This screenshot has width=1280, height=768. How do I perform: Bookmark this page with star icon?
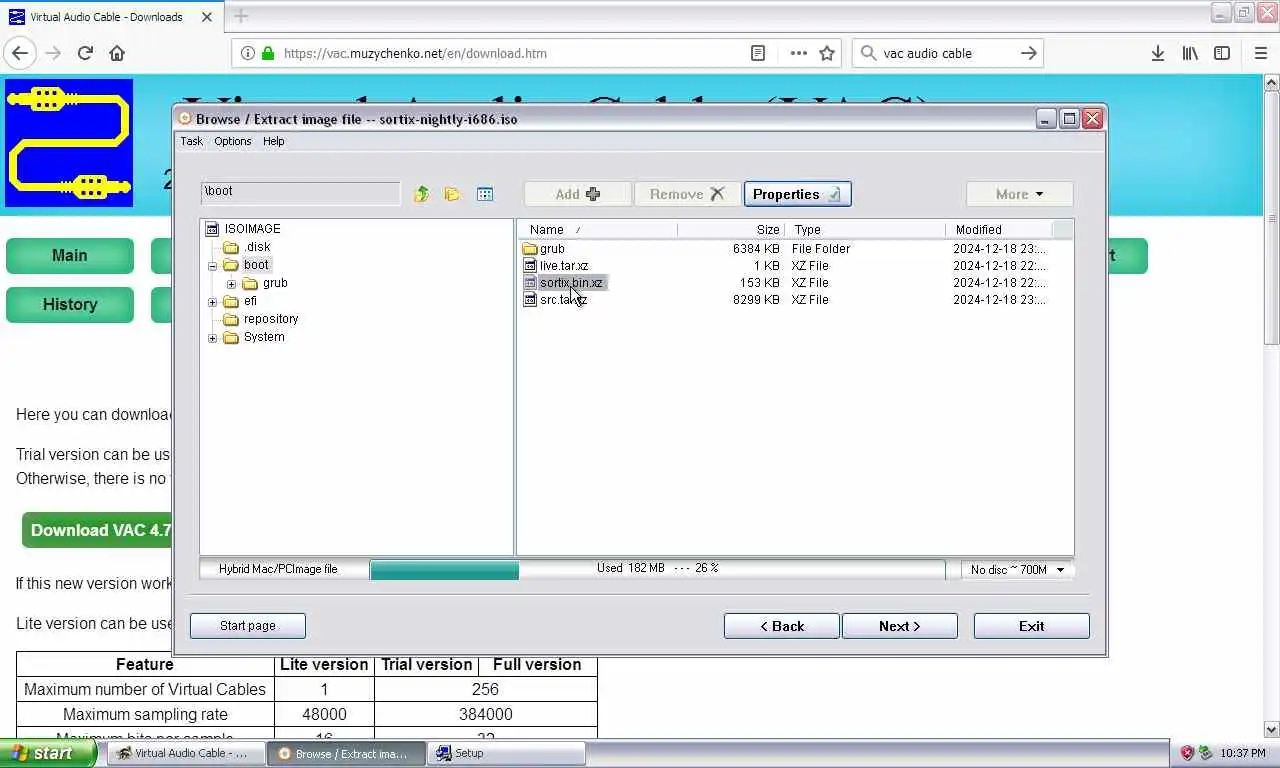827,53
